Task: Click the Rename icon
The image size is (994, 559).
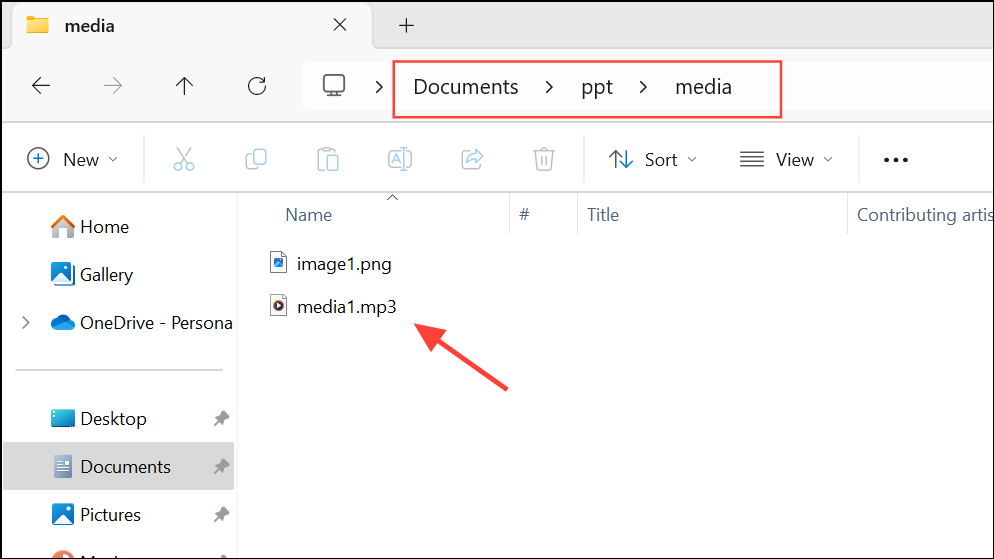Action: pos(400,159)
